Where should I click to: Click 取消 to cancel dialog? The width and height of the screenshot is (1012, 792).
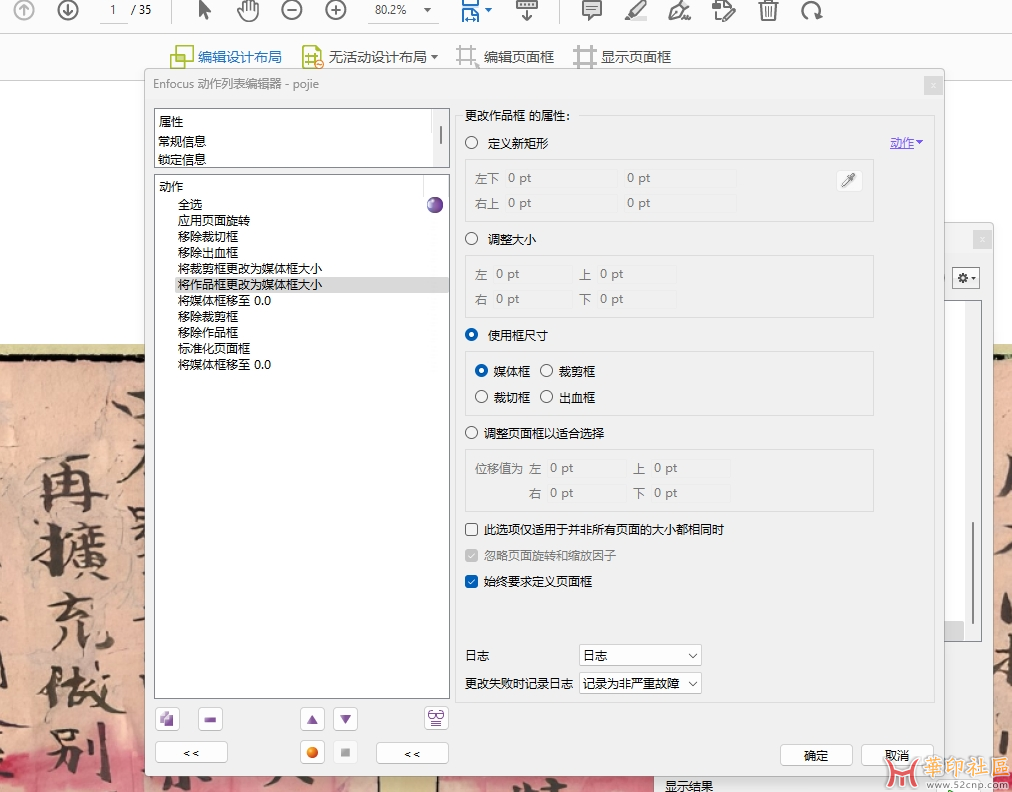[897, 755]
